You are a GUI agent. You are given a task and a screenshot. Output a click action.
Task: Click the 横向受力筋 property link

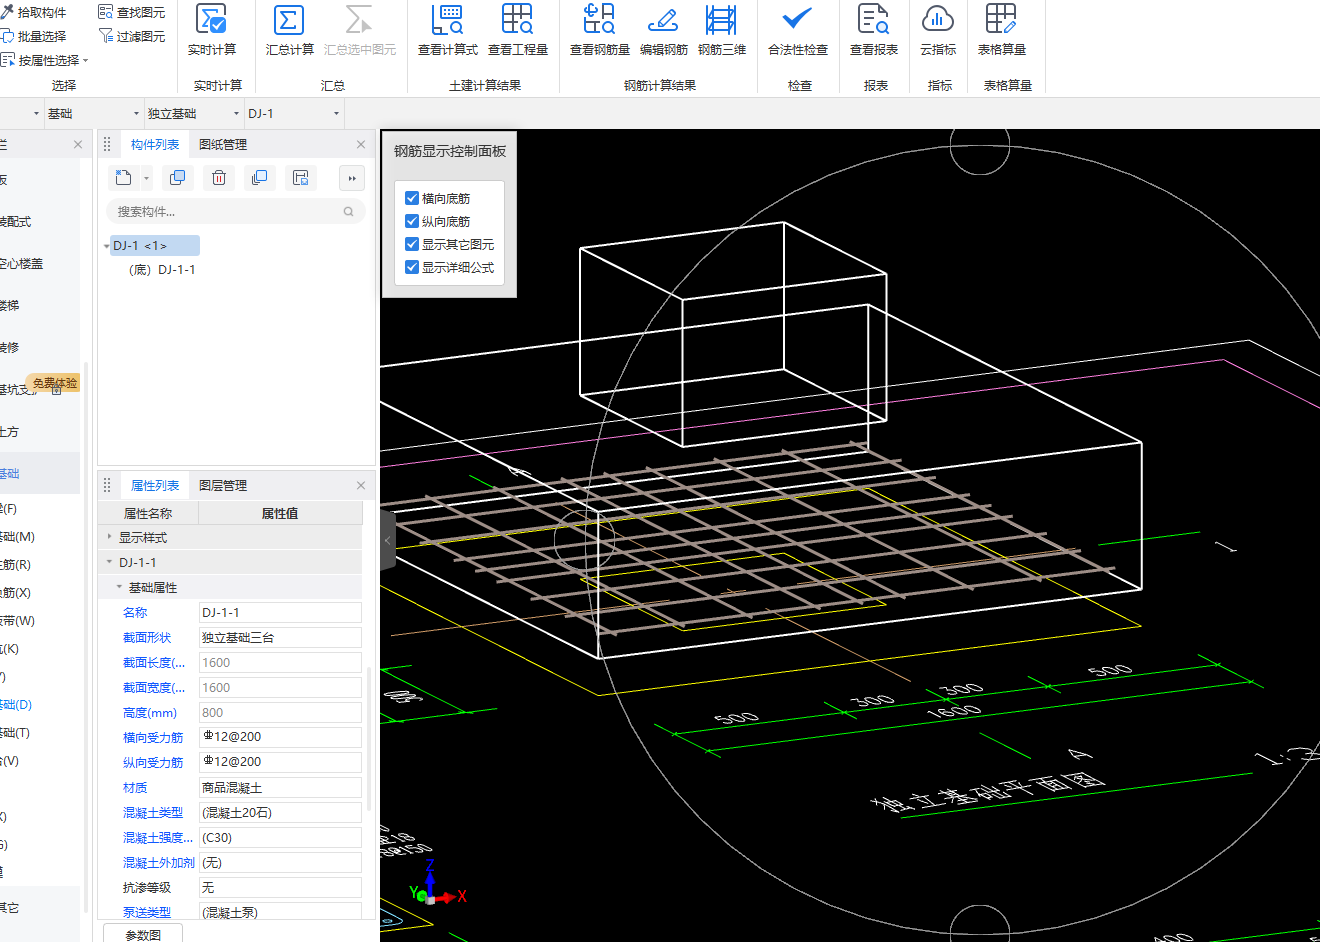[153, 737]
